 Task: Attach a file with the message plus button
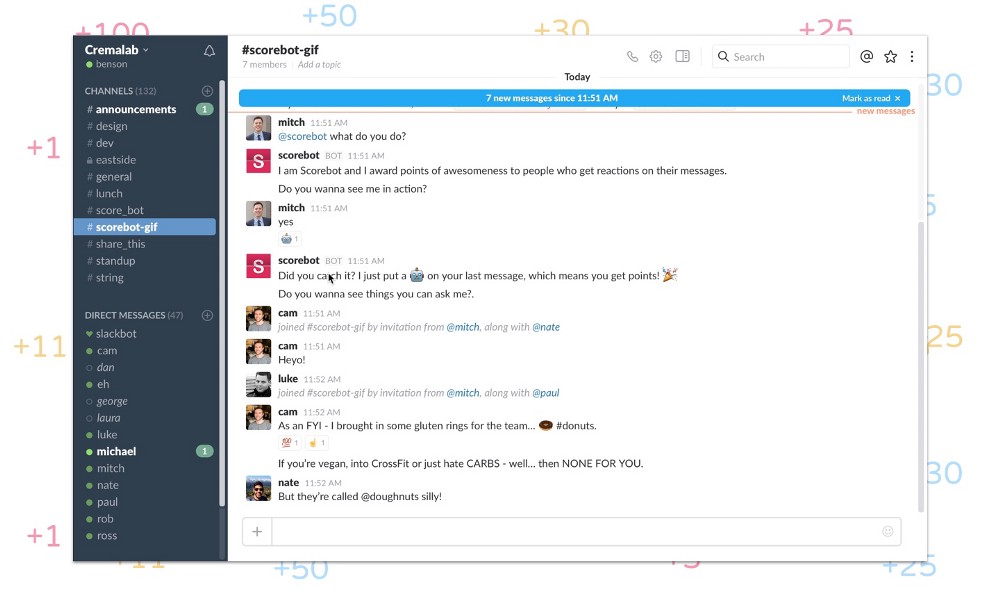pos(257,531)
